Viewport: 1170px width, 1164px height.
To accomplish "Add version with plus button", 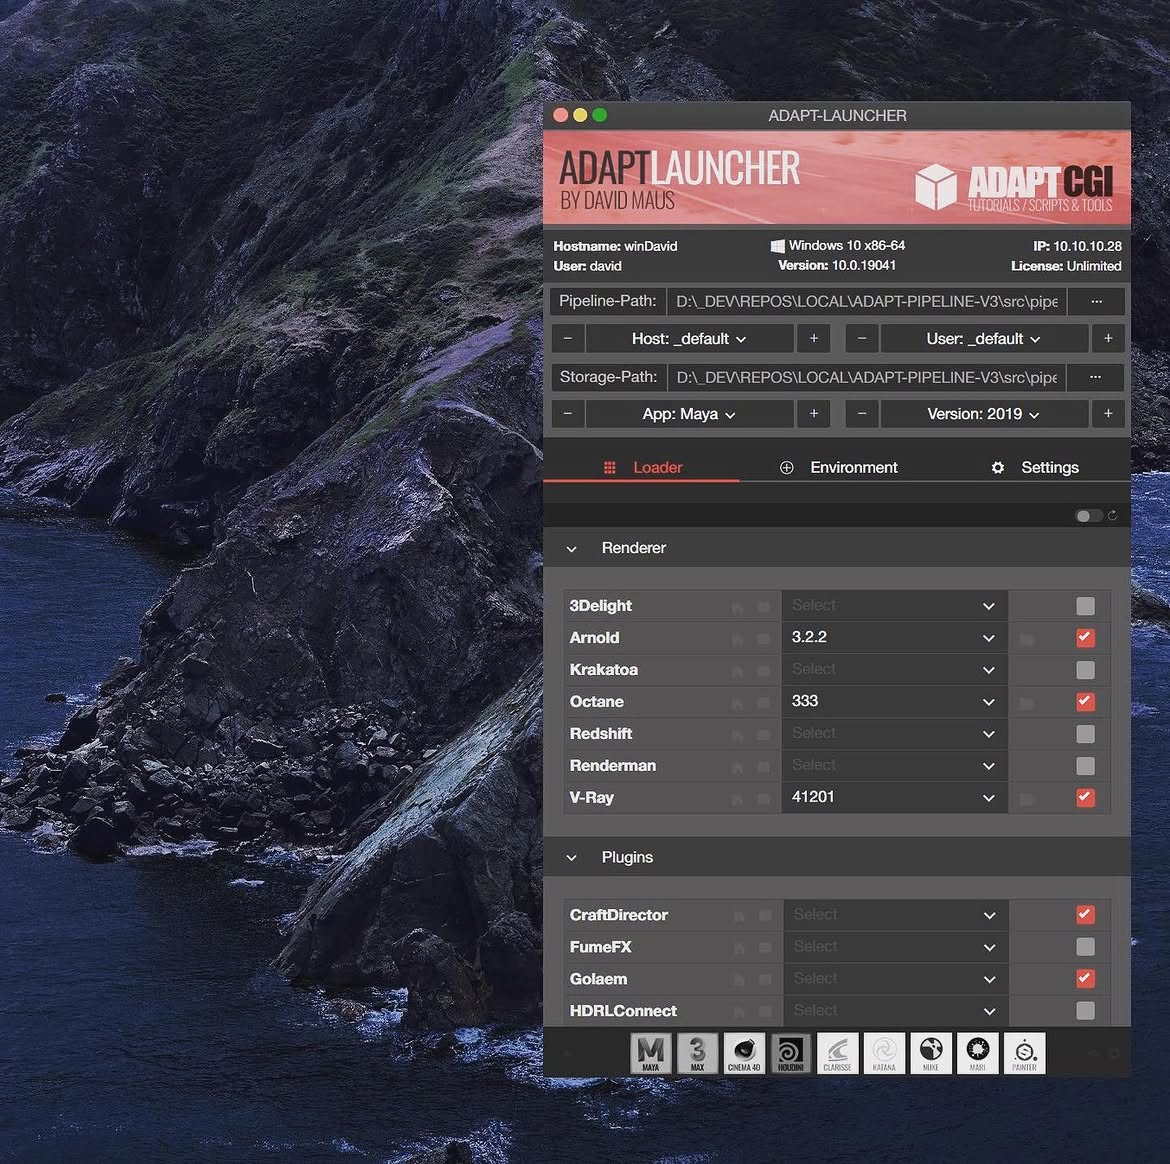I will 1108,414.
